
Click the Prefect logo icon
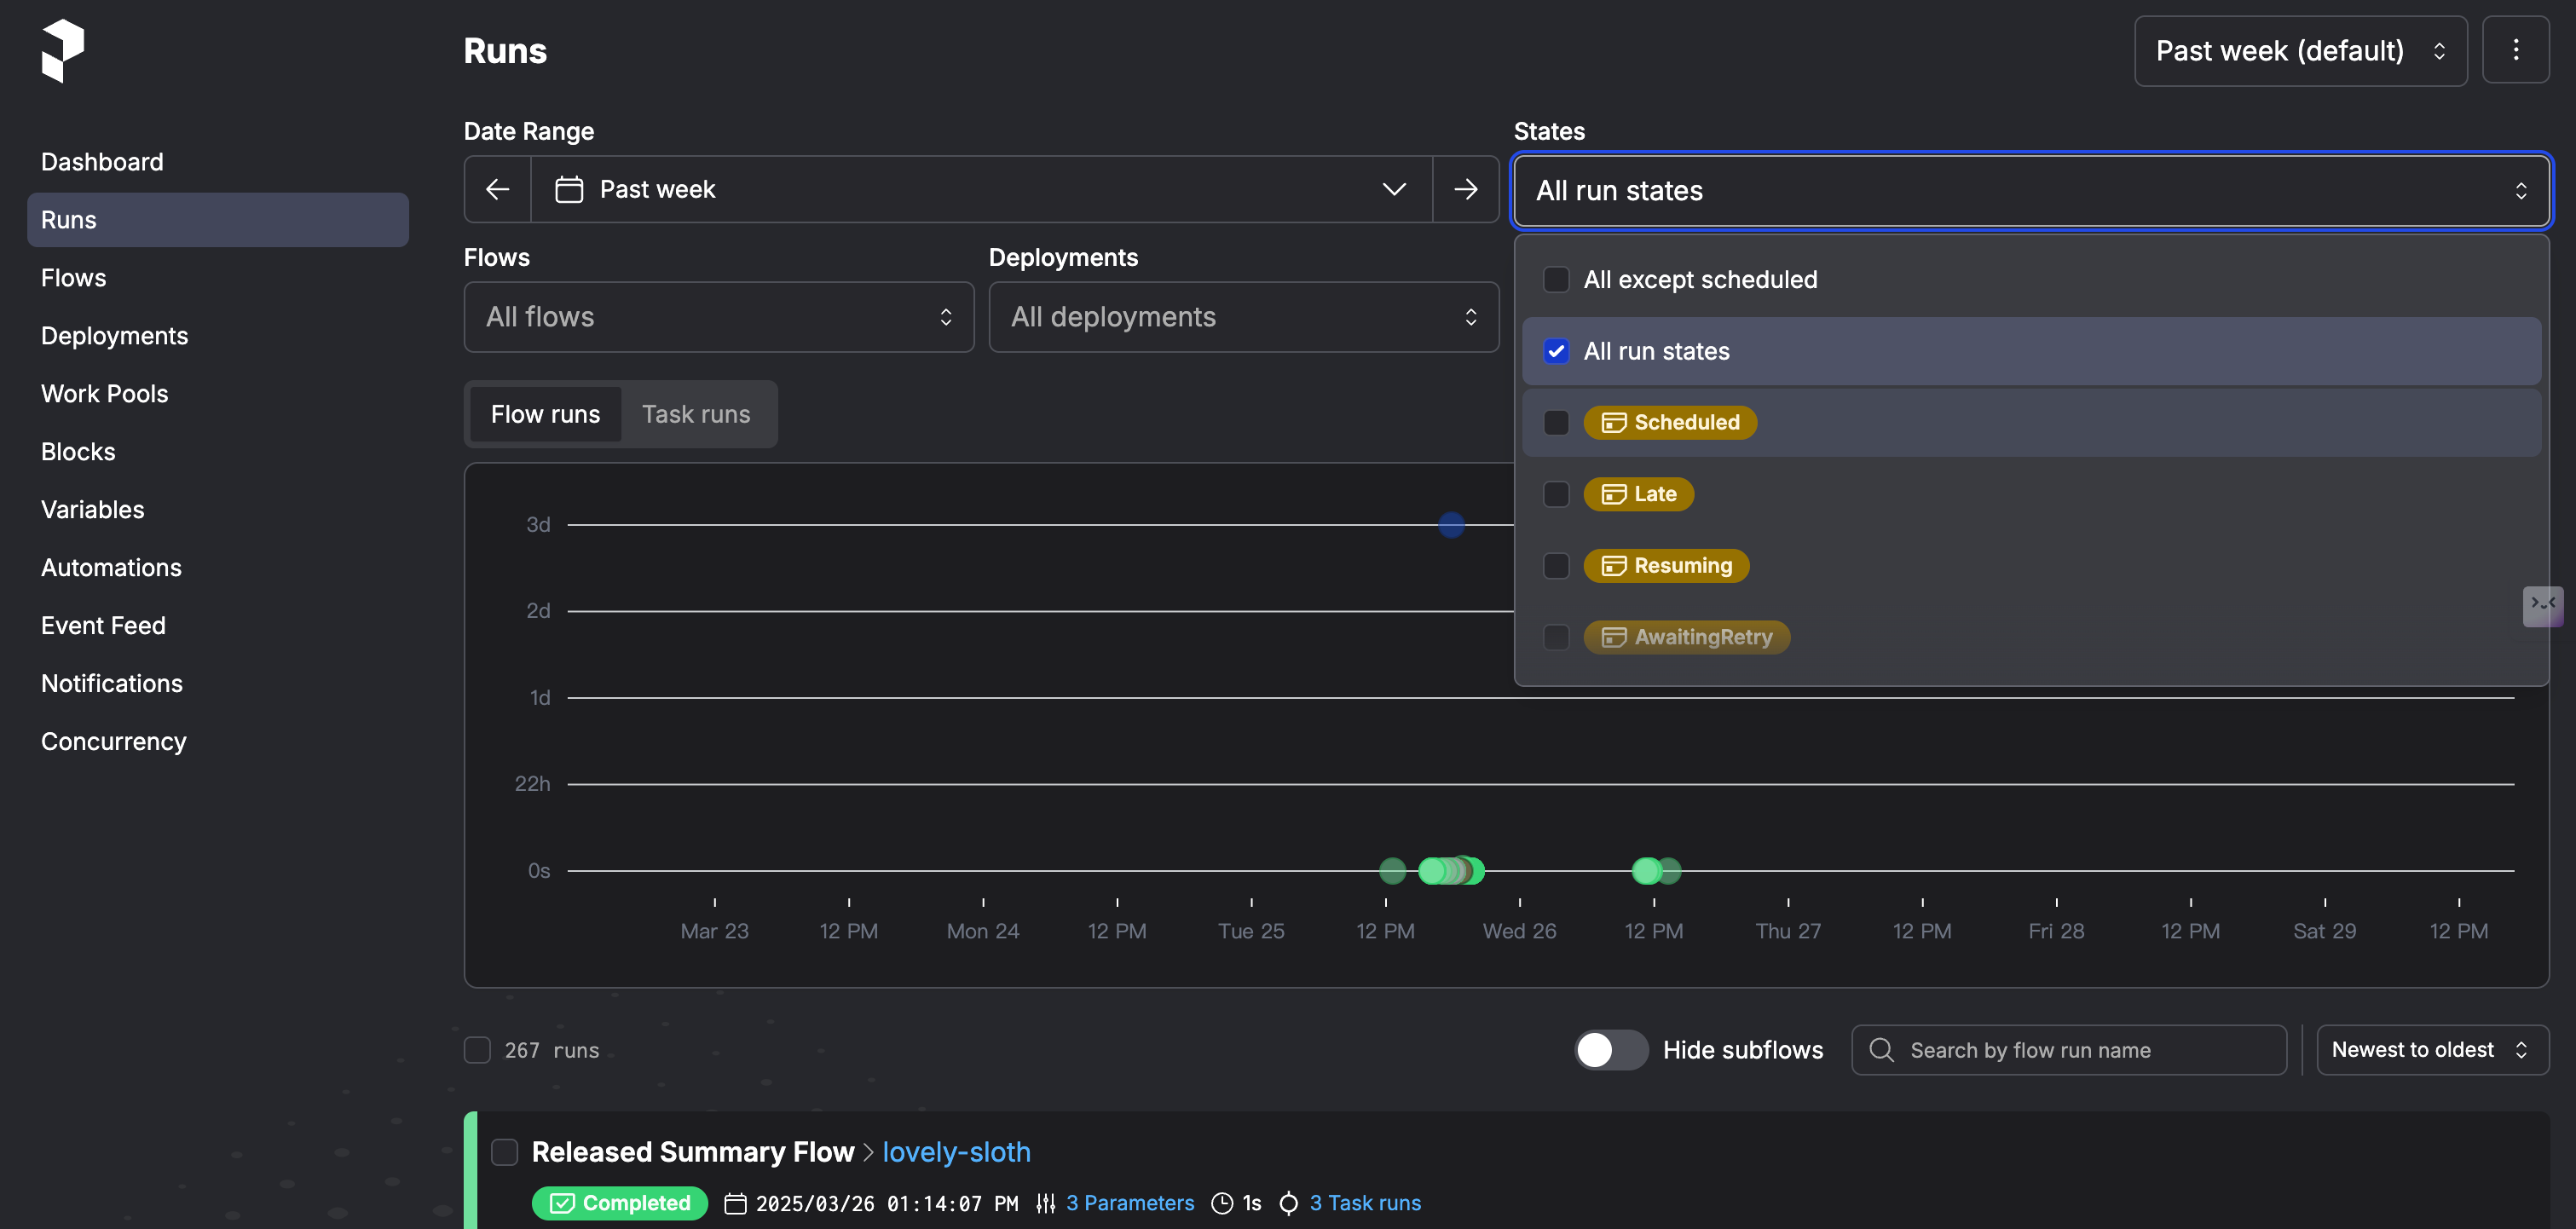tap(63, 50)
